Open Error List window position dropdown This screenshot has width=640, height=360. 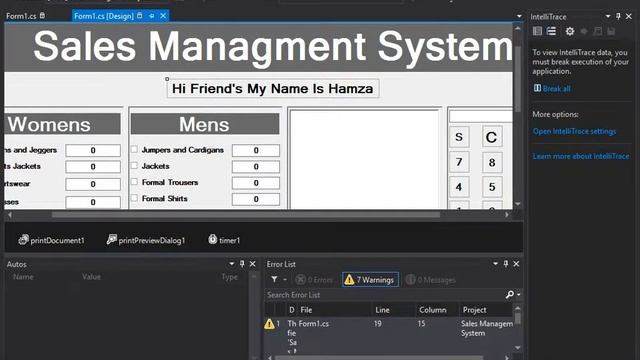click(x=495, y=264)
